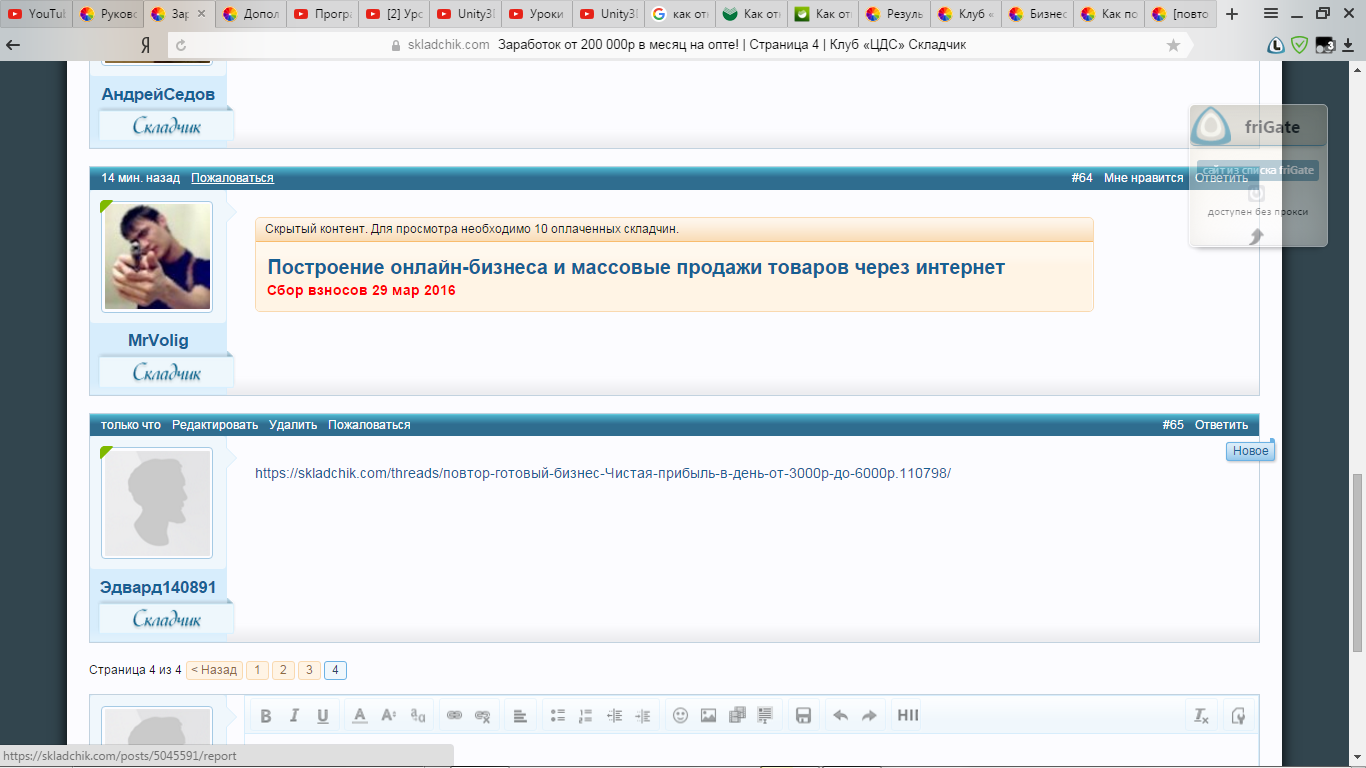Toggle bold formatting in the reply editor
Viewport: 1366px width, 768px height.
coord(266,715)
